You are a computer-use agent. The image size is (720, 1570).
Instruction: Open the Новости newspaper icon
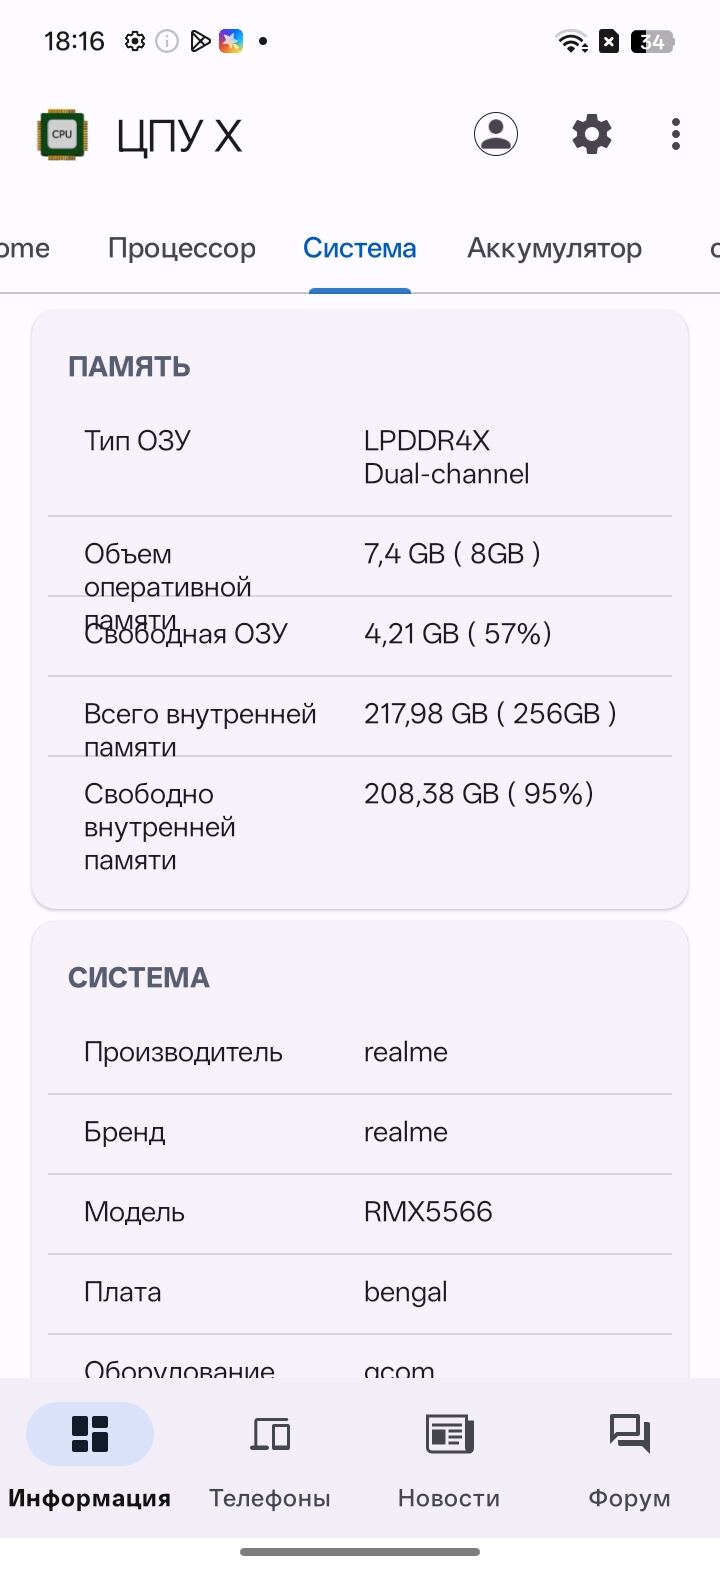449,1433
